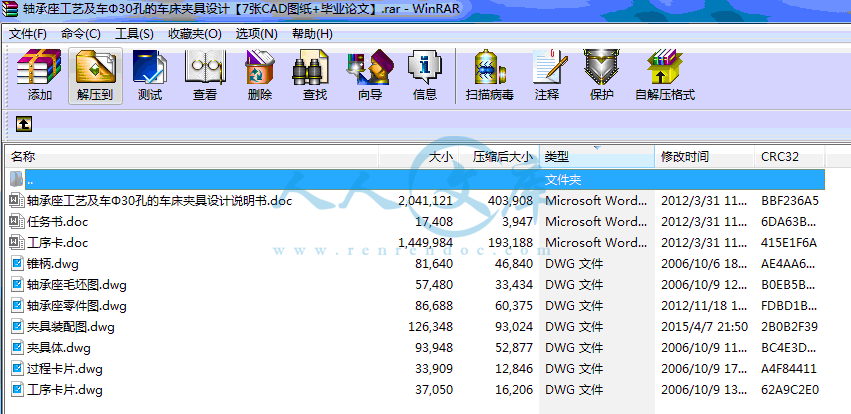Viewport: 851px width, 414px height.
Task: Select the file 工序卡片.dwg
Action: 65,390
